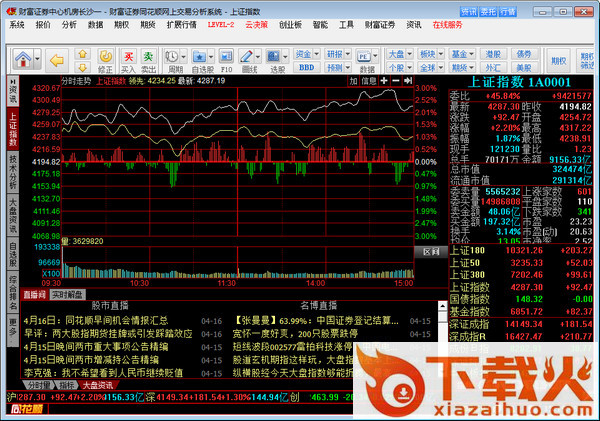600x421 pixels.
Task: Click the yellow down arrow icon
Action: coord(83,68)
